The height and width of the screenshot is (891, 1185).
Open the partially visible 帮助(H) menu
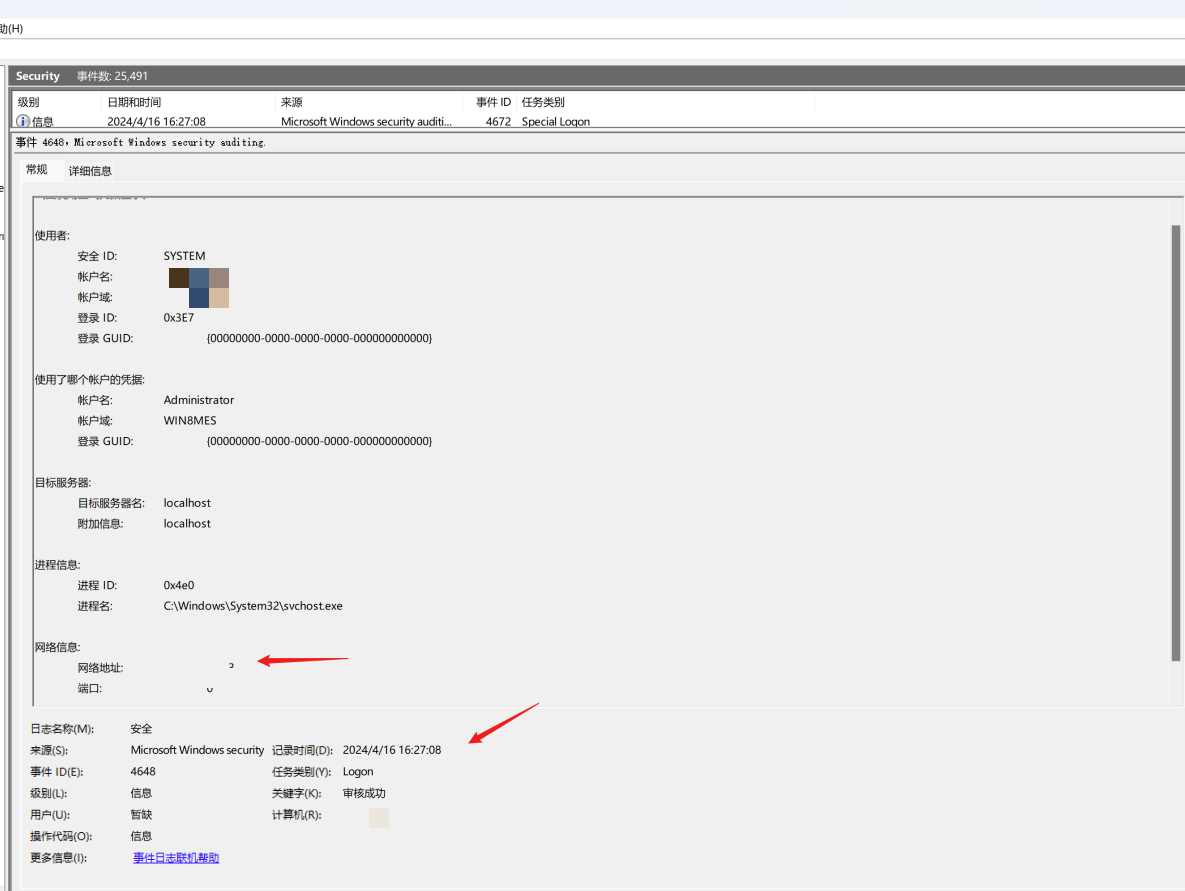pos(11,29)
